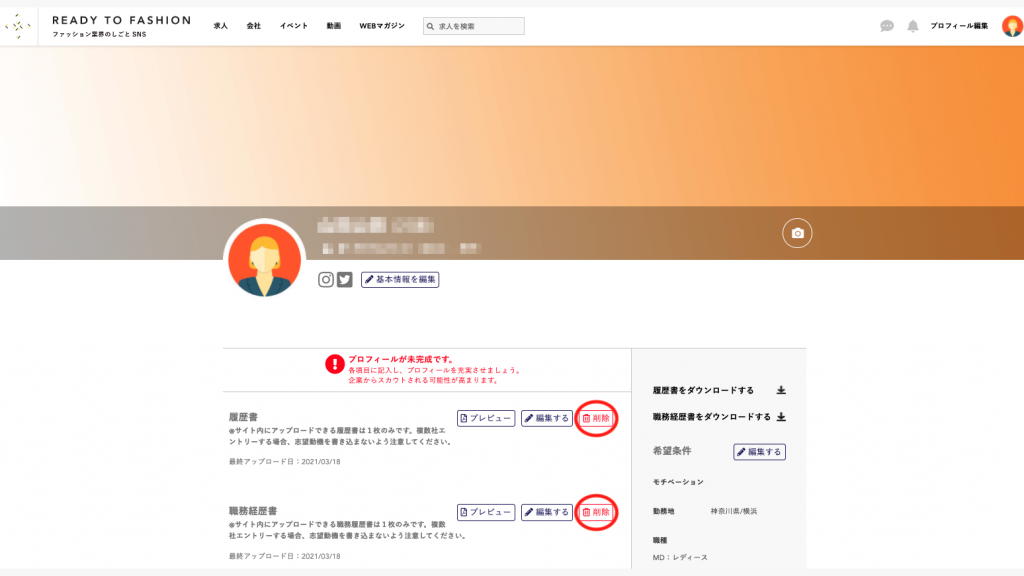Download the 履歴書 via the download icon
The image size is (1024, 576).
coord(781,391)
